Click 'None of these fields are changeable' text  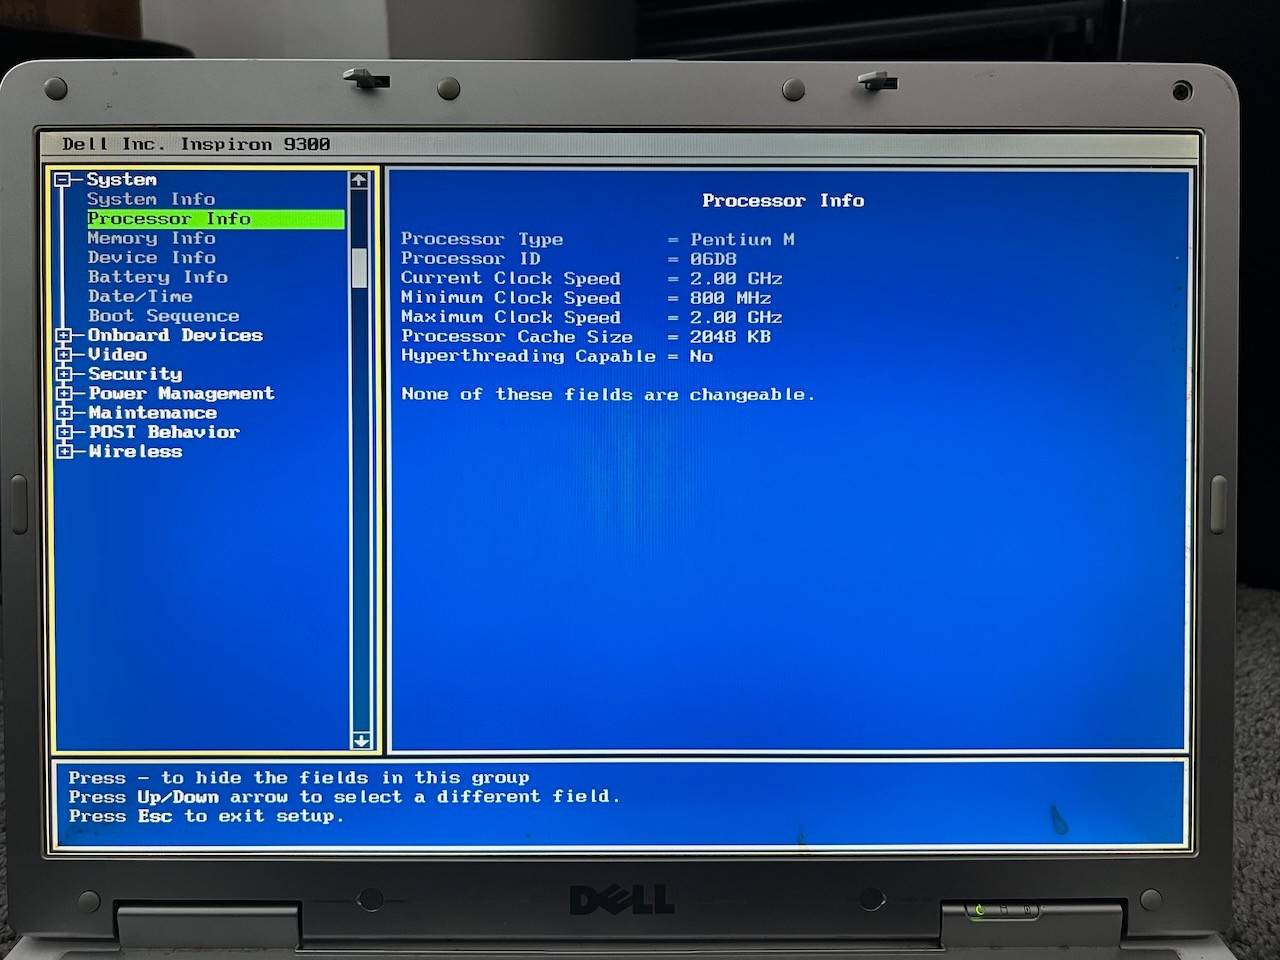tap(608, 394)
